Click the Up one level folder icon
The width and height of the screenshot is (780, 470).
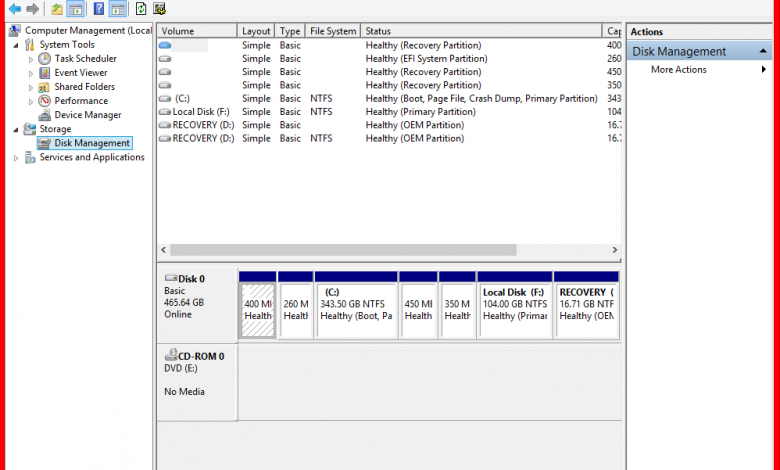click(x=57, y=8)
